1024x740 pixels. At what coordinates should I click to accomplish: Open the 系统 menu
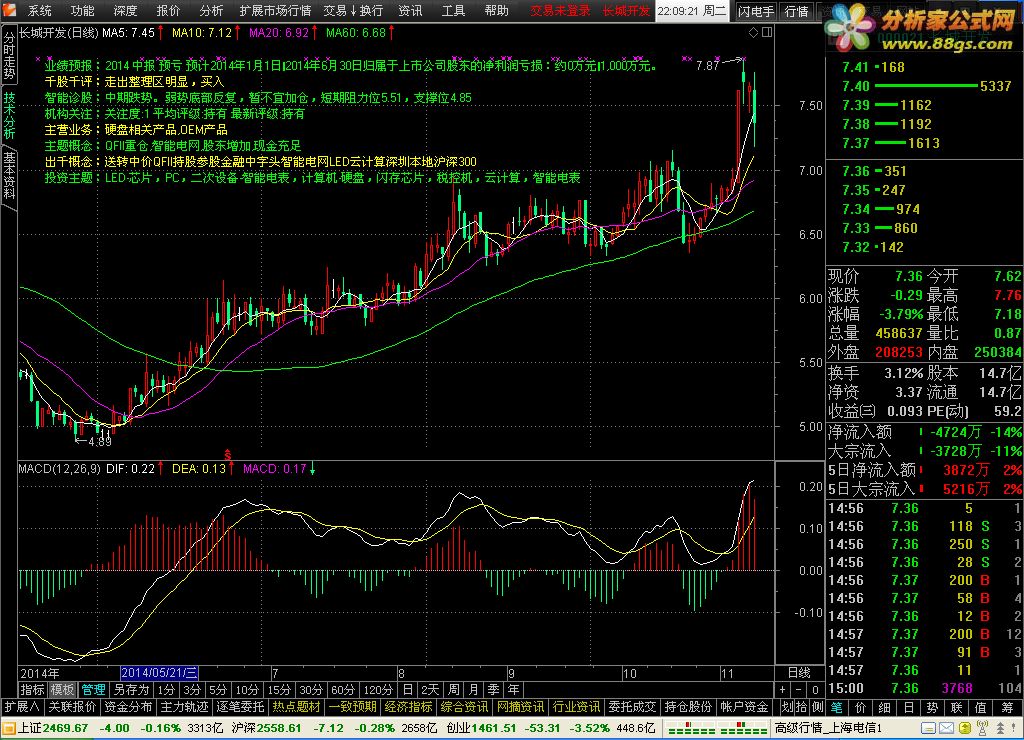pyautogui.click(x=39, y=10)
